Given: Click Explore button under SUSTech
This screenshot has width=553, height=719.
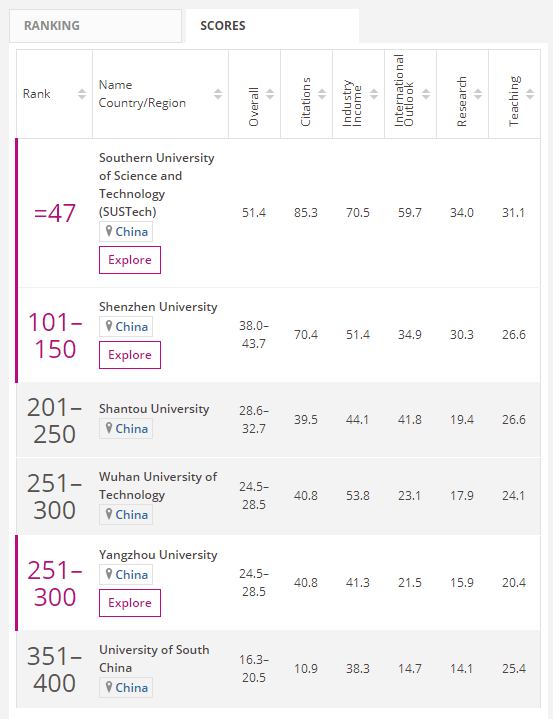Looking at the screenshot, I should click(130, 260).
